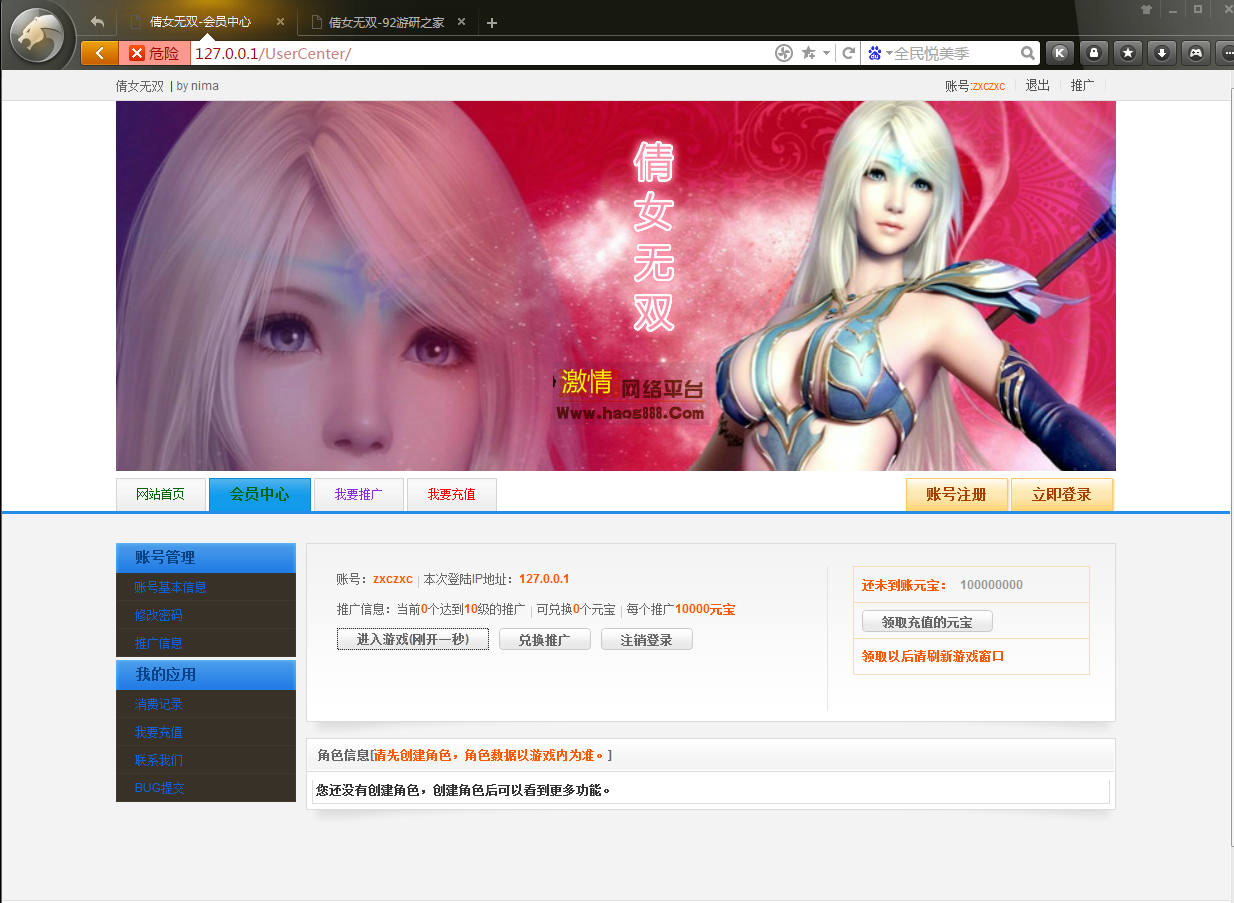1234x903 pixels.
Task: Click the 10000元宝 promotion reward text
Action: (705, 609)
